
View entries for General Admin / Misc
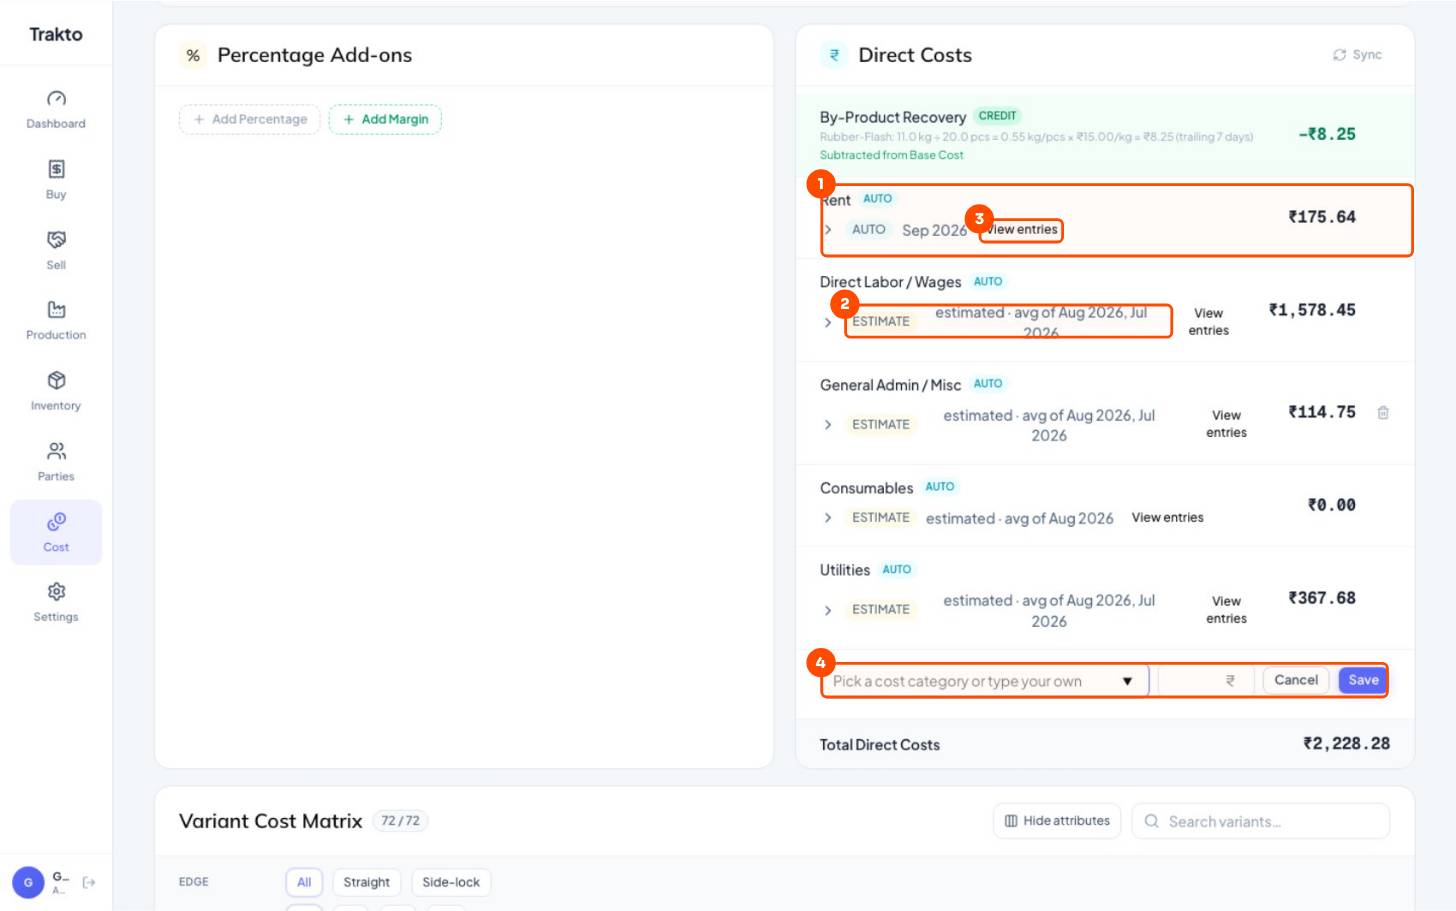click(x=1226, y=424)
